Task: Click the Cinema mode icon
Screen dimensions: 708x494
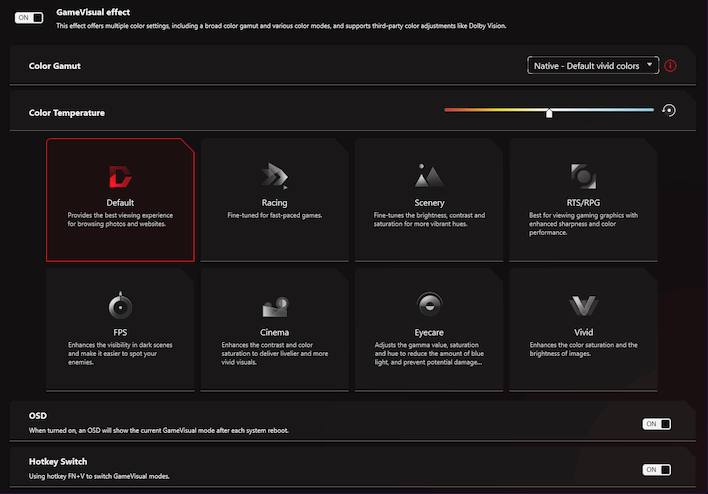Action: [275, 307]
